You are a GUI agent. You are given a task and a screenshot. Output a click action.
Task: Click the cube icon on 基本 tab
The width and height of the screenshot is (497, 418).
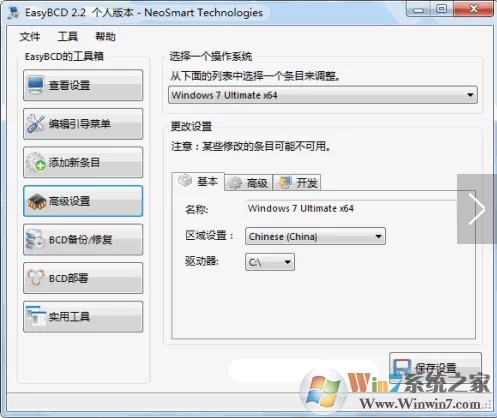click(185, 181)
